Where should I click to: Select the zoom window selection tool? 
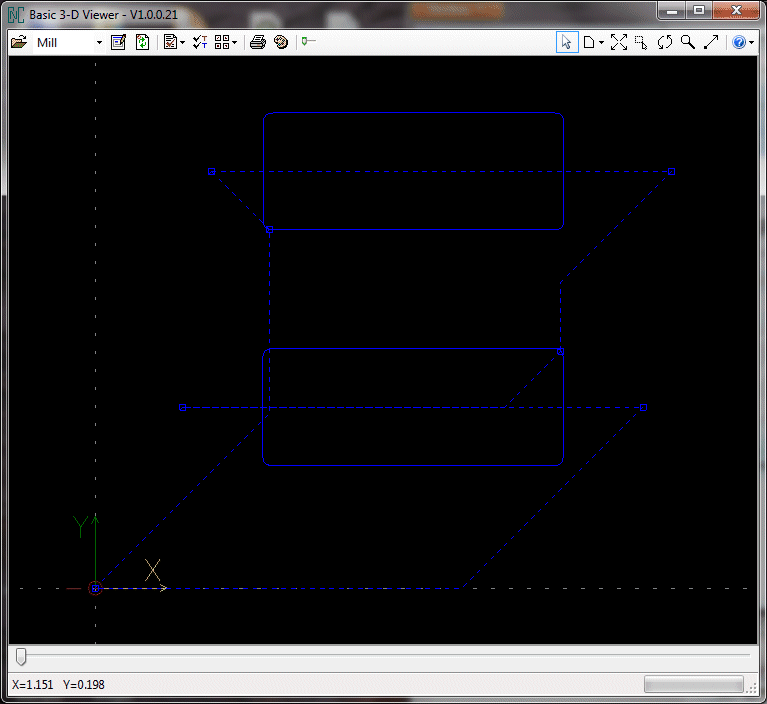tap(641, 43)
